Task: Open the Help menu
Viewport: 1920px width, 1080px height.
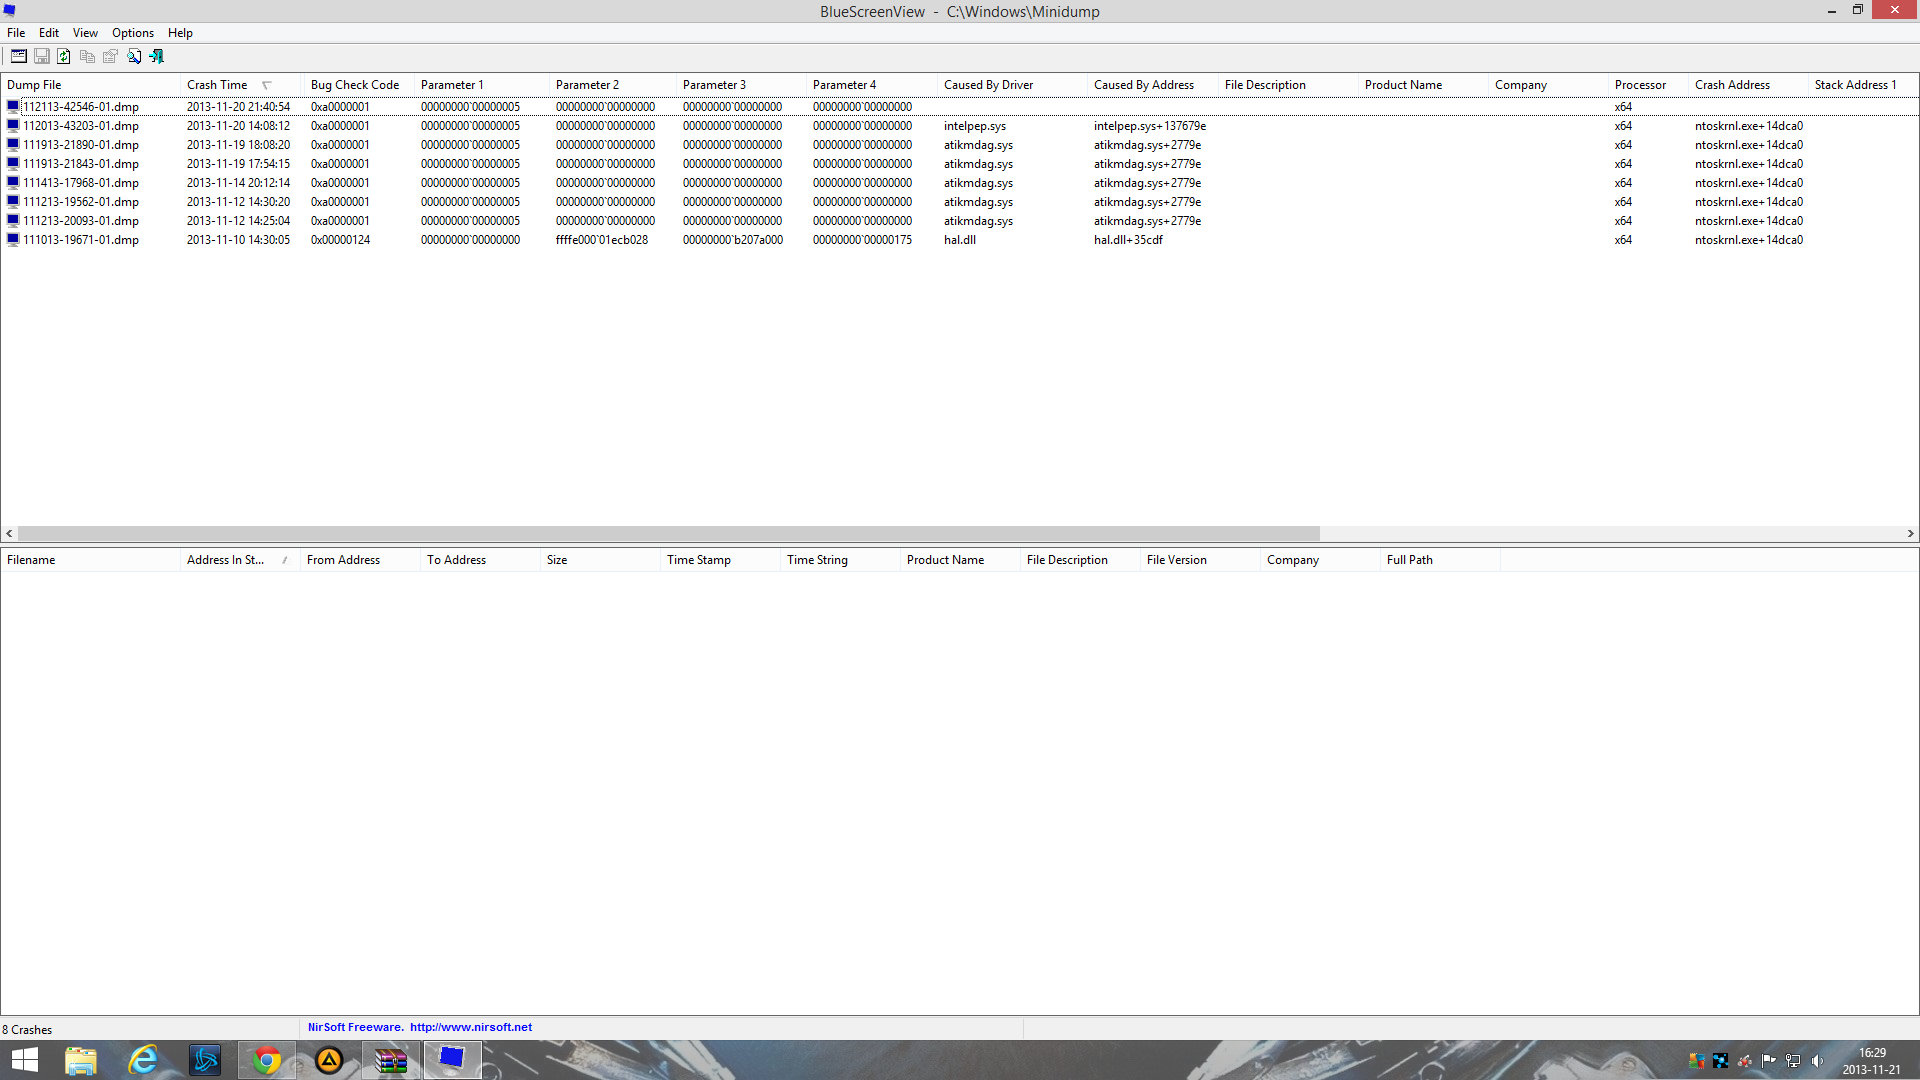Action: click(180, 33)
